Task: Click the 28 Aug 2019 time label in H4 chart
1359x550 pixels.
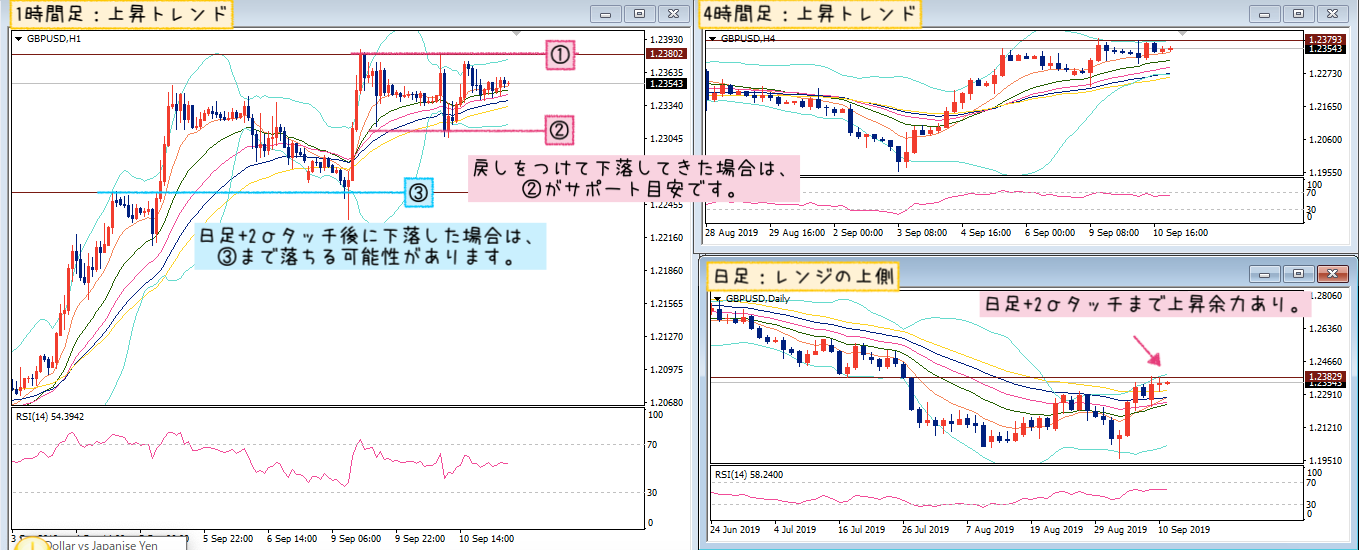Action: [733, 232]
